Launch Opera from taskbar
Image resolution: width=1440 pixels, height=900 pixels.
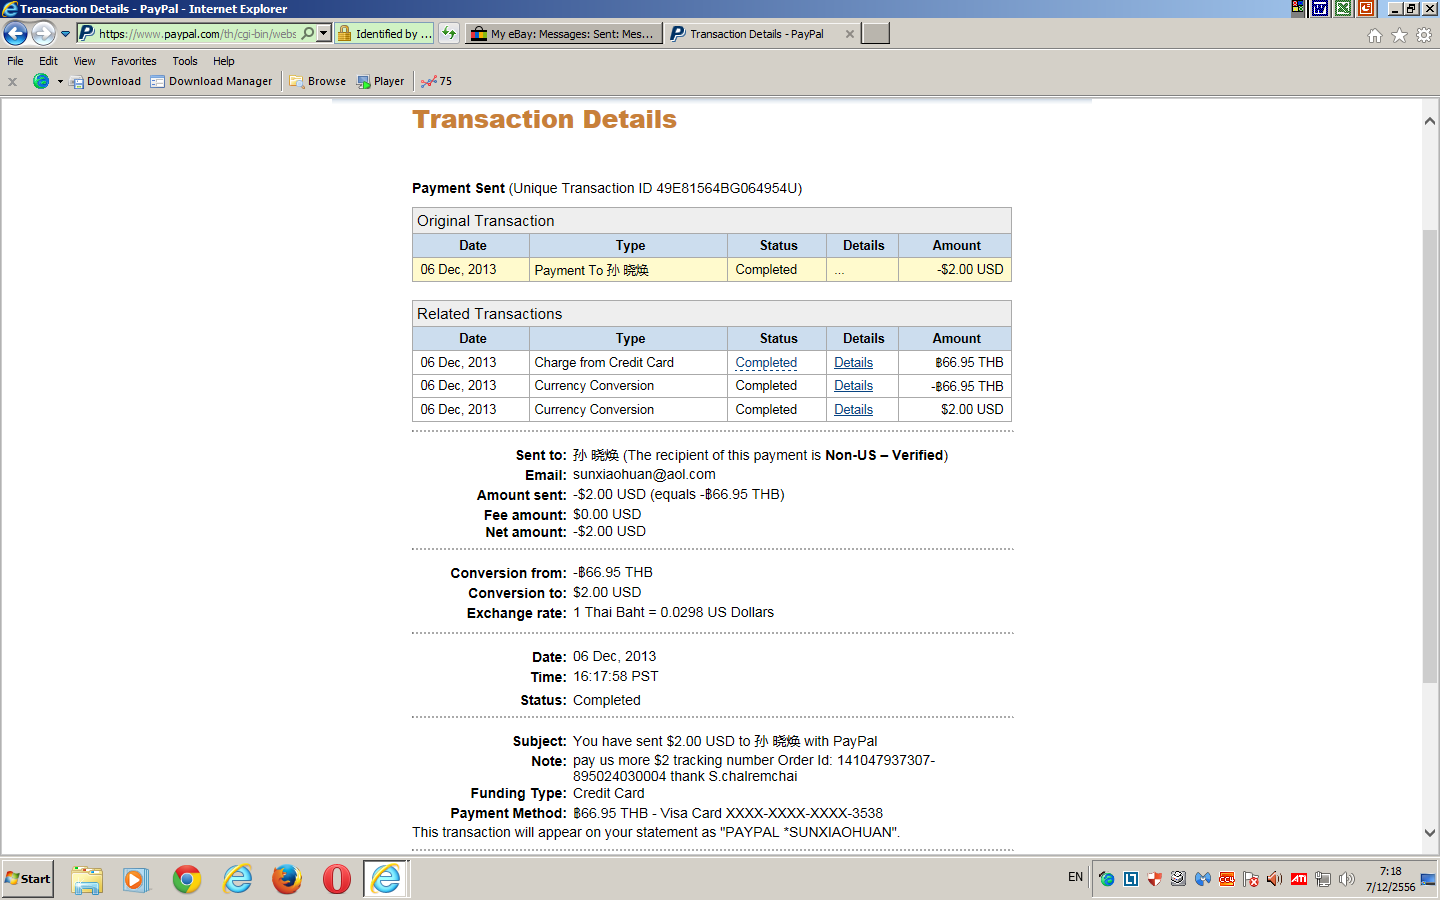click(337, 879)
